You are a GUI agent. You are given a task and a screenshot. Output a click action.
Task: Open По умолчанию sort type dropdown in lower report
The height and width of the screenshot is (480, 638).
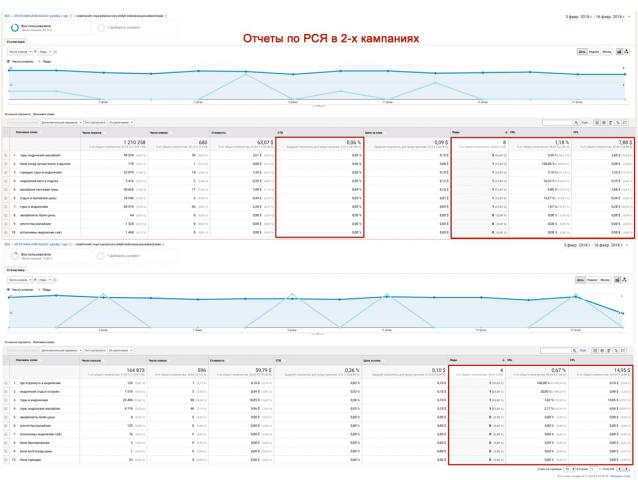(x=121, y=350)
